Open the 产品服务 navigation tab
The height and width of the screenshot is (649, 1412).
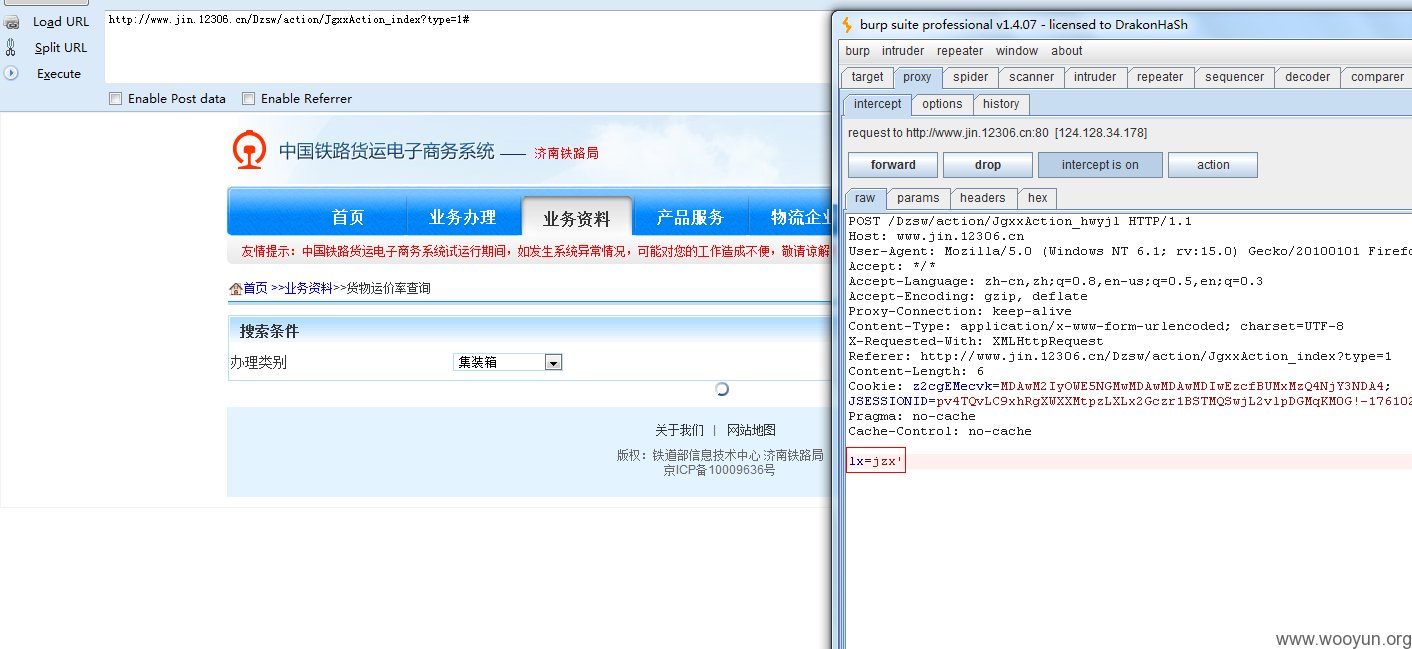[690, 217]
